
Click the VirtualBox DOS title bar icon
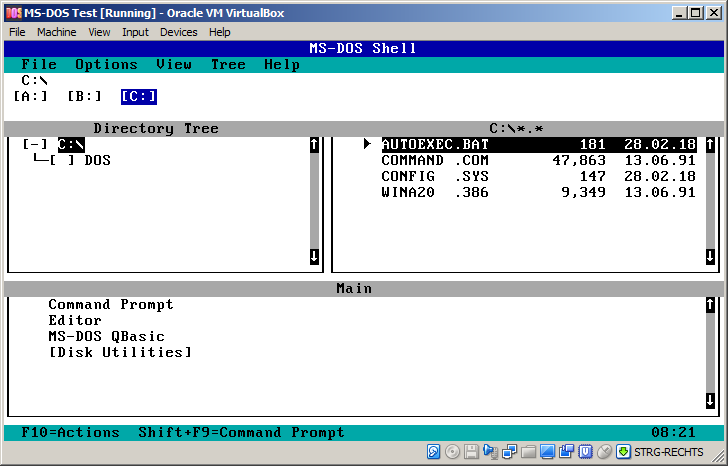pos(14,13)
